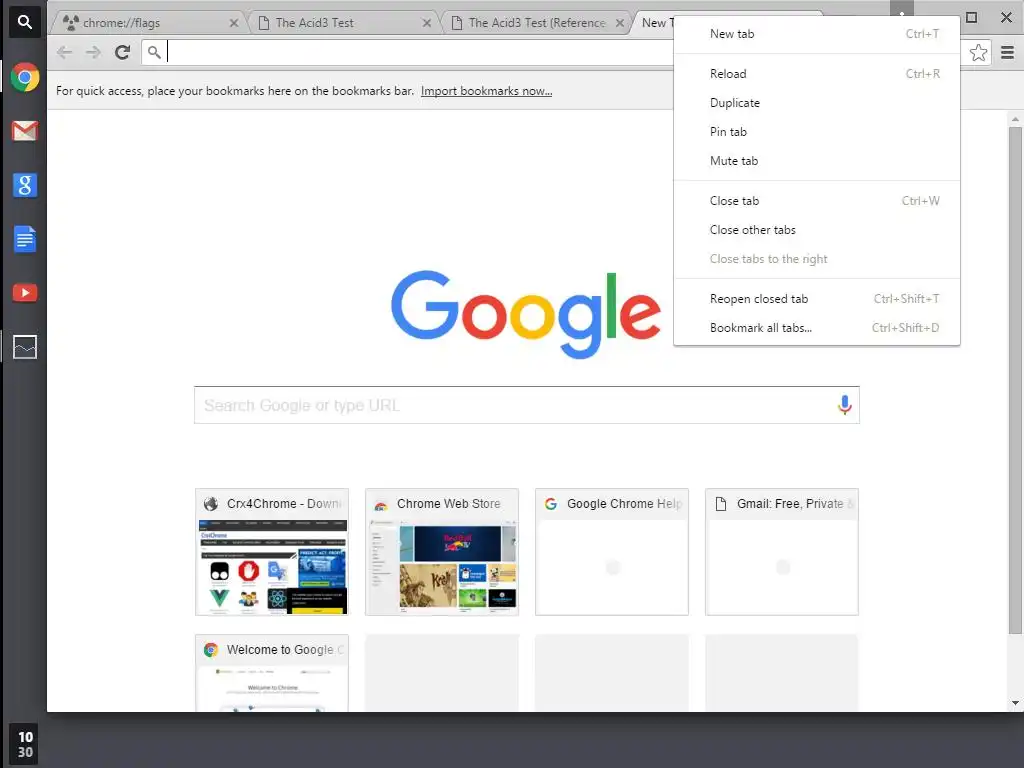Open the wallpaper image app icon
This screenshot has height=768, width=1024.
click(x=25, y=347)
